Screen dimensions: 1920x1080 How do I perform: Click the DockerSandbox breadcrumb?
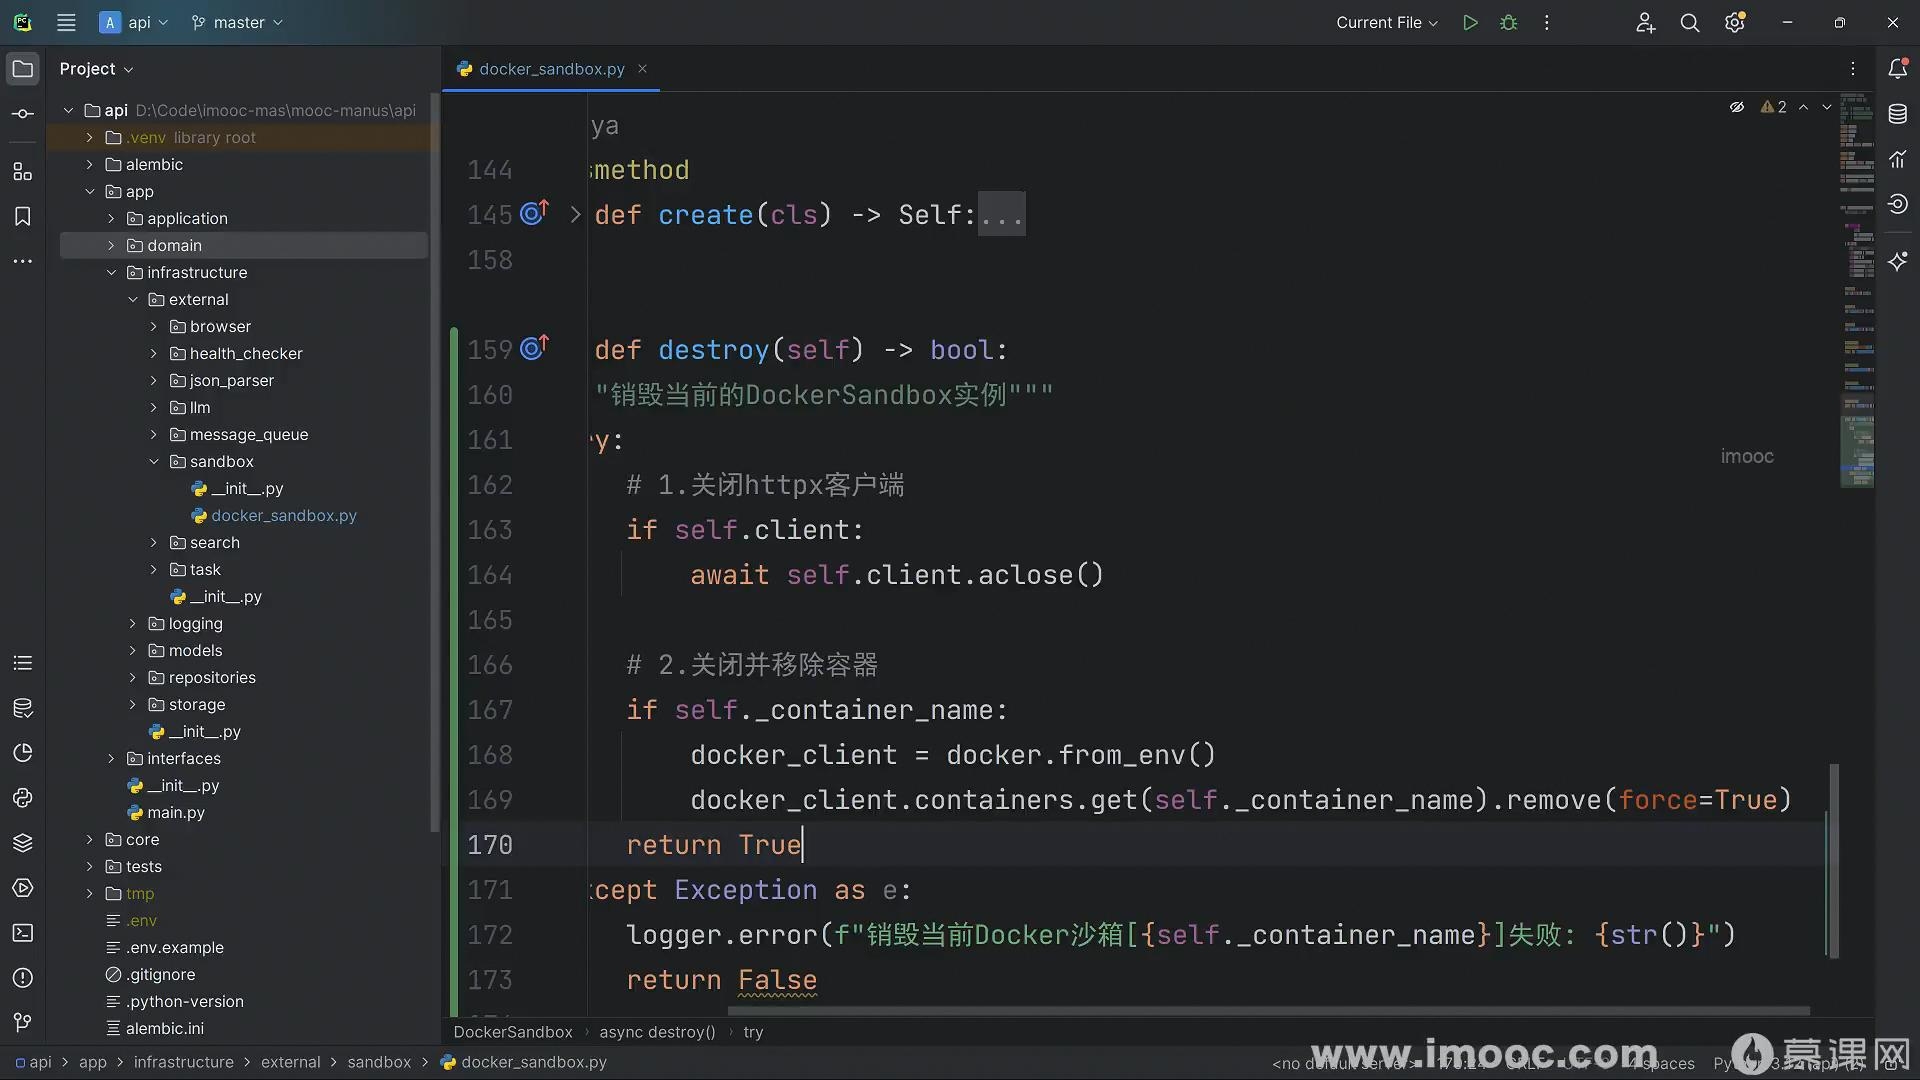[x=513, y=1032]
